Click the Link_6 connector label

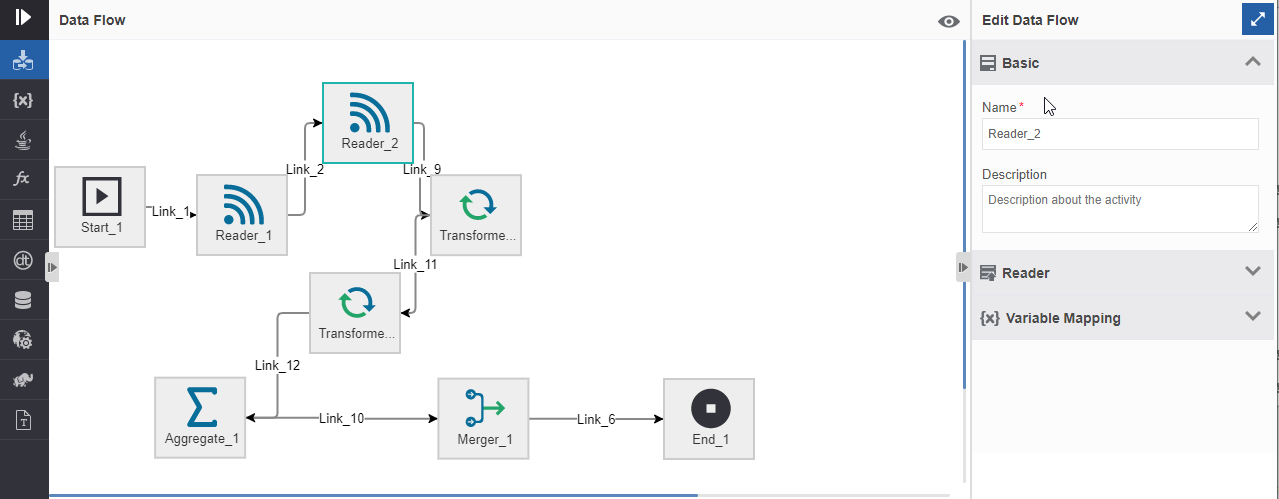click(x=596, y=419)
